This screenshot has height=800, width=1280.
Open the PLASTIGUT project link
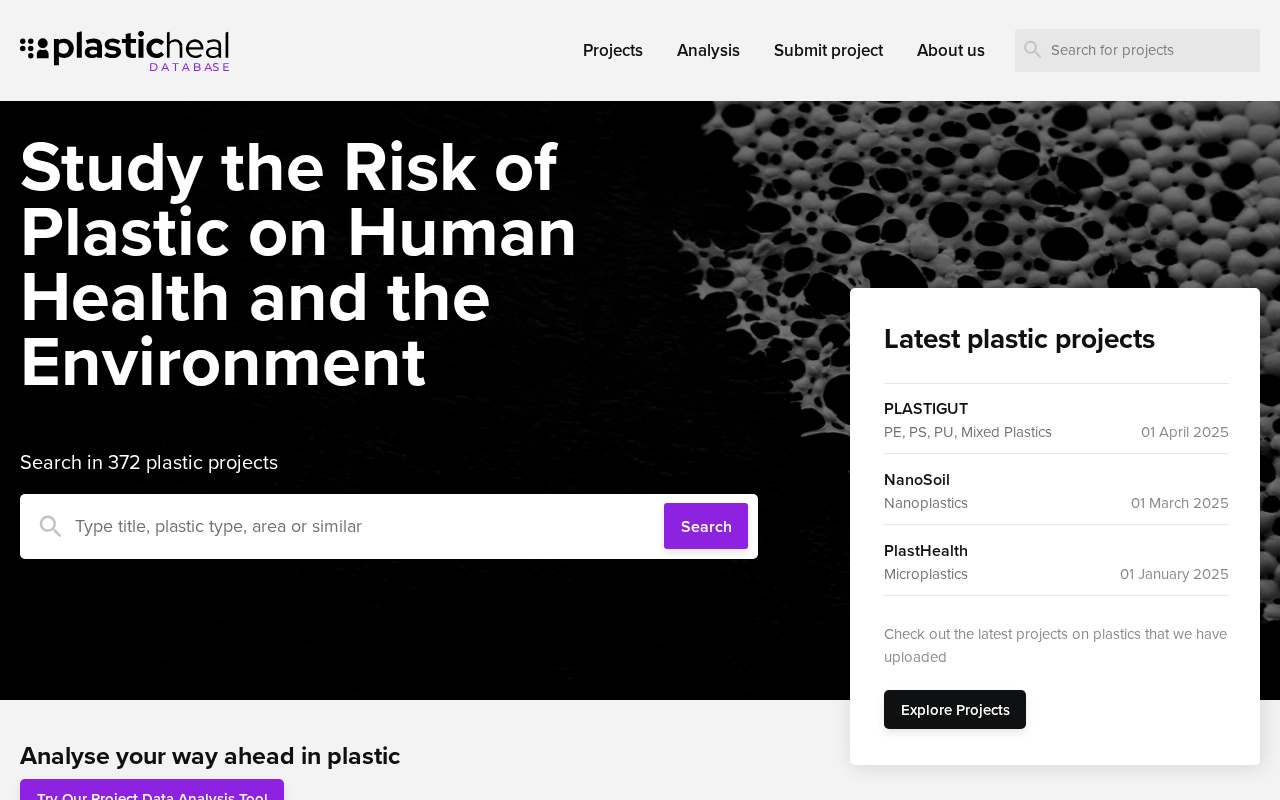[x=926, y=409]
